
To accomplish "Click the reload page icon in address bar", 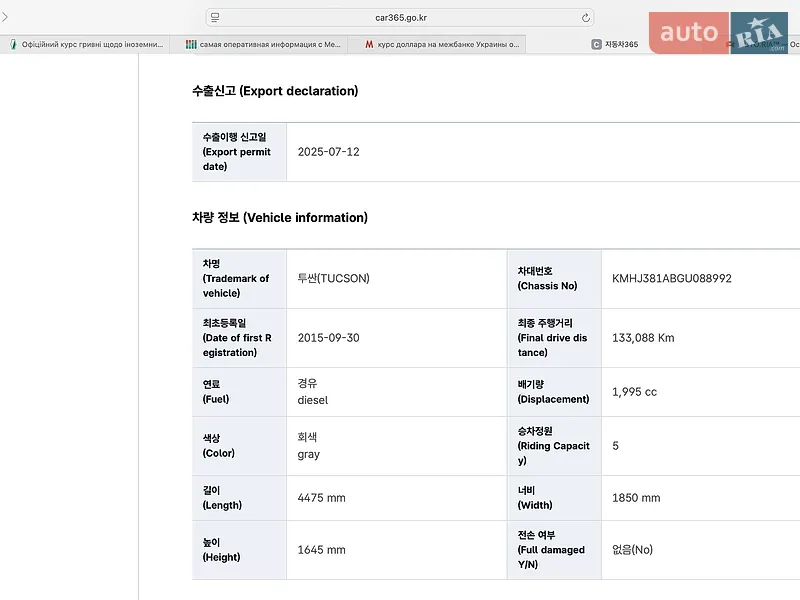I will point(586,18).
